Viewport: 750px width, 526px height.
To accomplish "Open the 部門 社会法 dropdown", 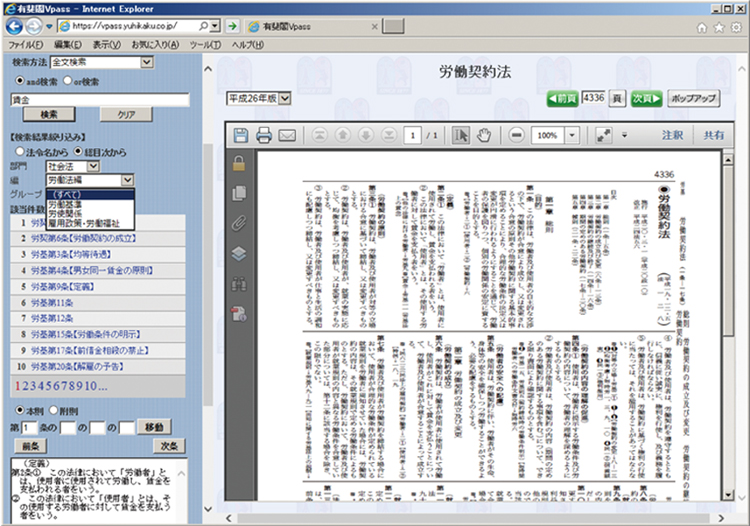I will tap(73, 166).
